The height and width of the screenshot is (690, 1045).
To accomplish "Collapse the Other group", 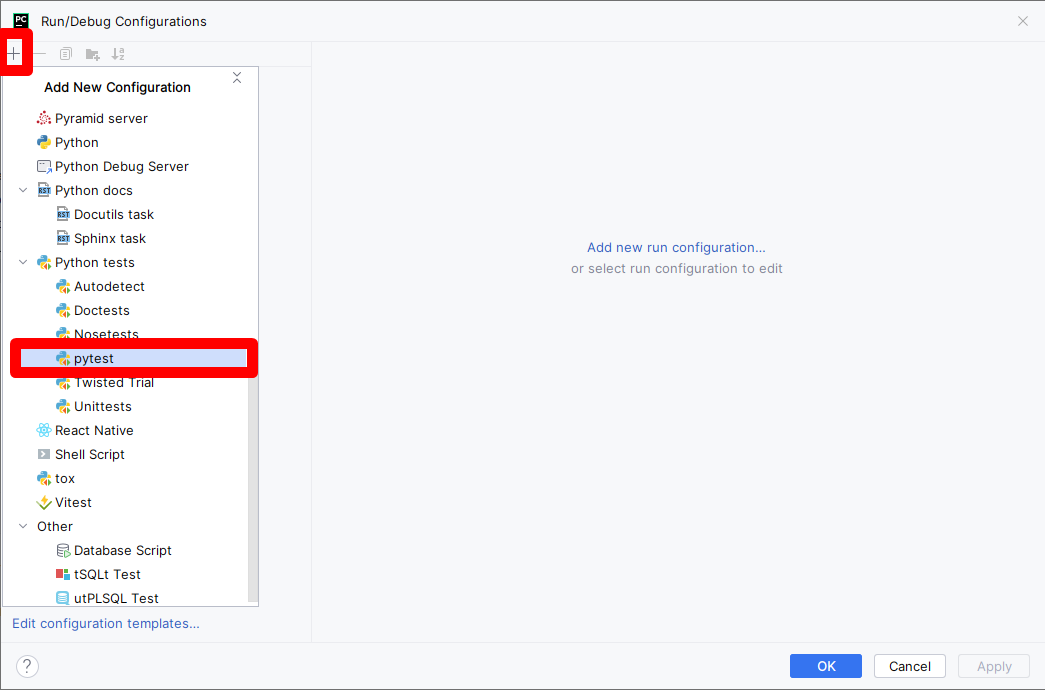I will coord(23,526).
